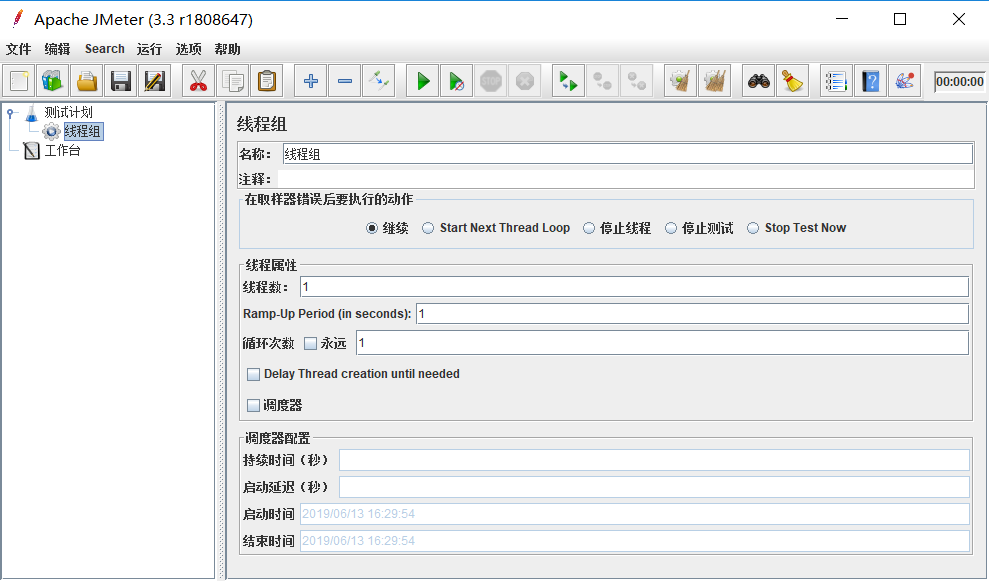Click the rightmost feather toolbar icon
Viewport: 989px width, 581px height.
[904, 81]
